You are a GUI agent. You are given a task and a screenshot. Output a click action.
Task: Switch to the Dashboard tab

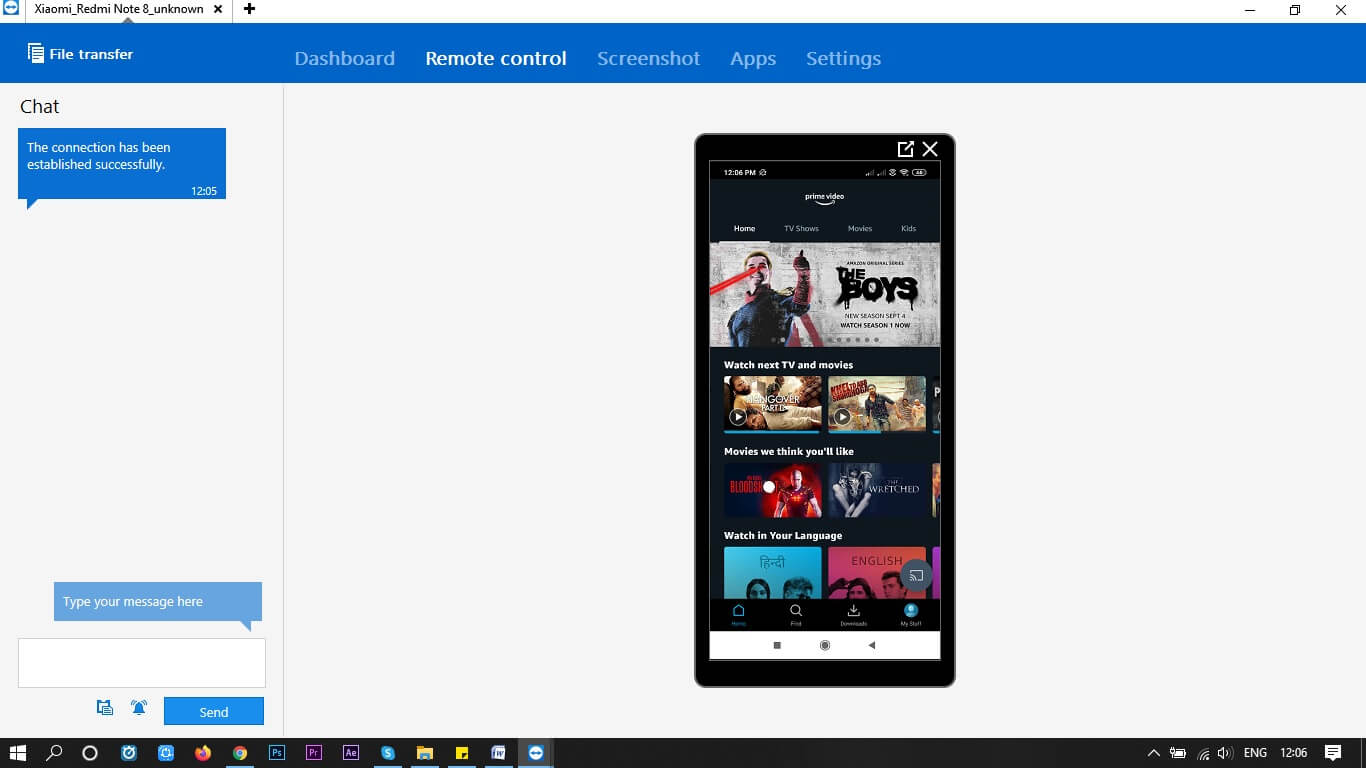pyautogui.click(x=344, y=58)
